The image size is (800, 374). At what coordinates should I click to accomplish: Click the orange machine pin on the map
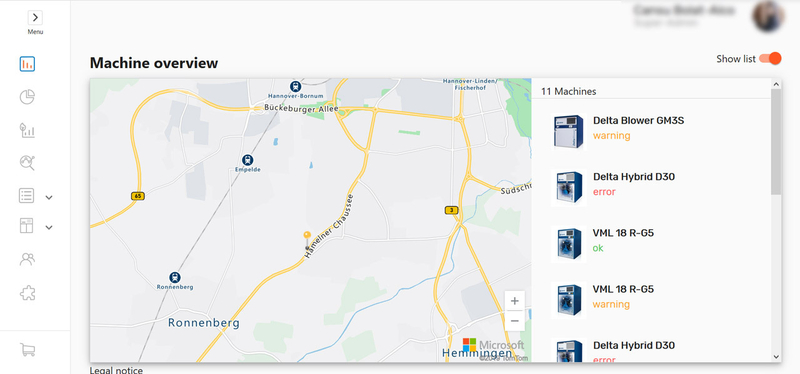pos(307,235)
